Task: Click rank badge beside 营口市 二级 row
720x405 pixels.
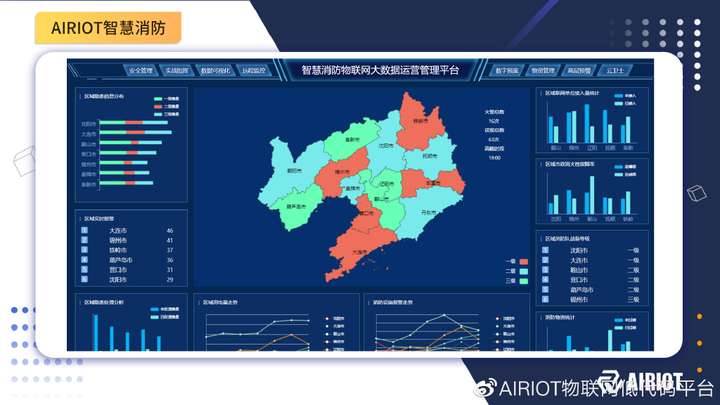Action: tap(545, 279)
